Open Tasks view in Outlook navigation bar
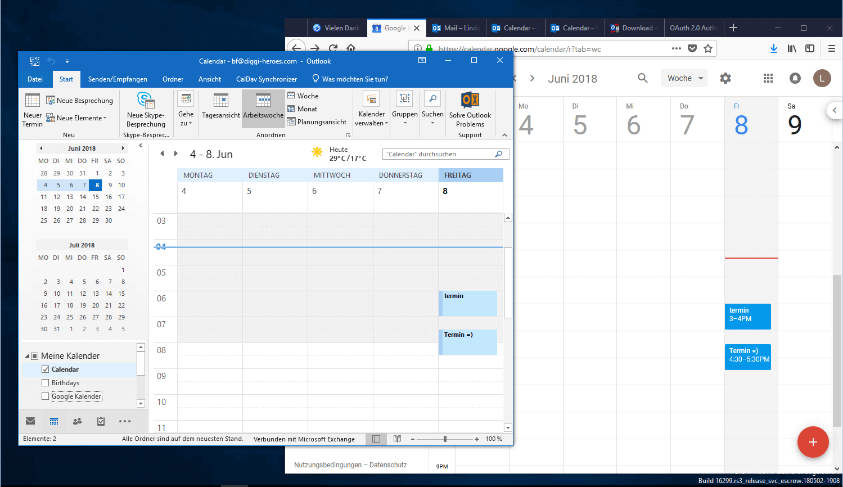Viewport: 843px width, 487px height. point(101,421)
